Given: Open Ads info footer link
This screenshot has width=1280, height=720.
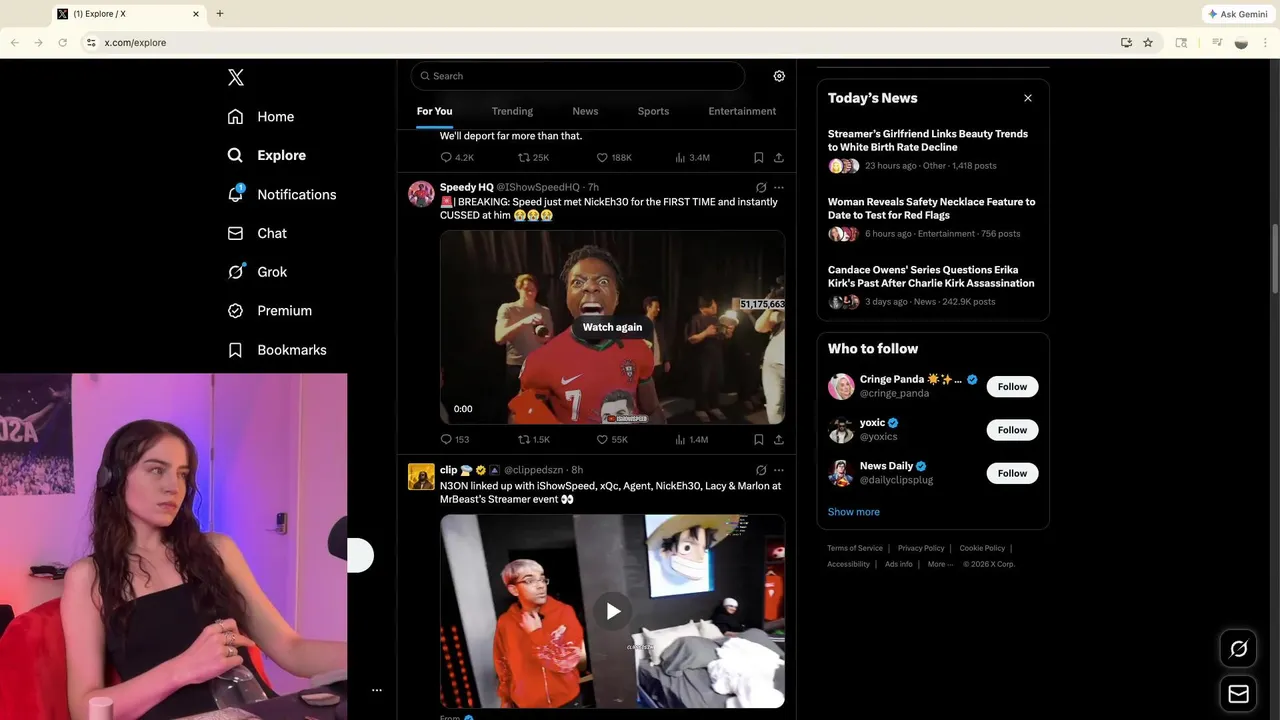Looking at the screenshot, I should pos(899,564).
